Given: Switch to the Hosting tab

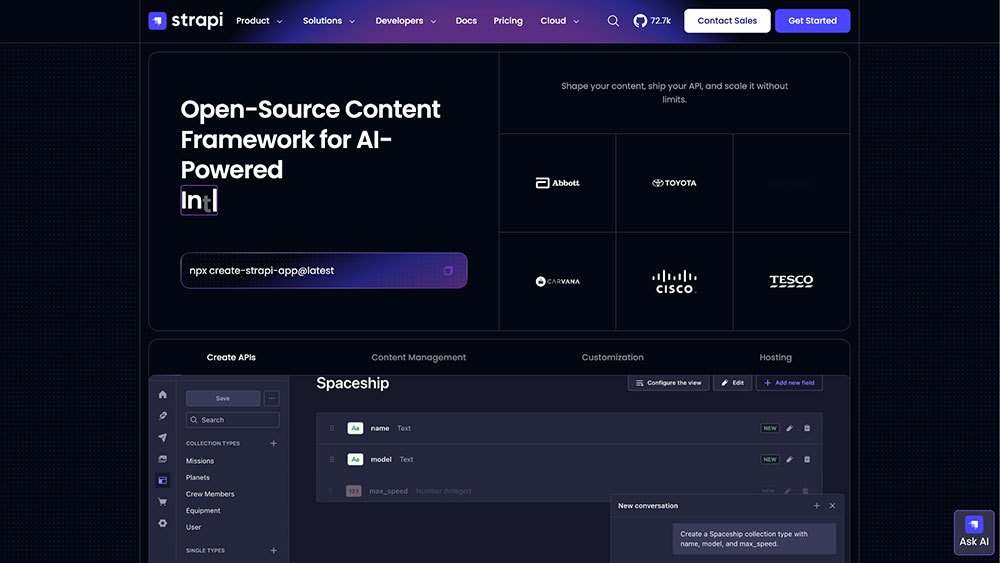Looking at the screenshot, I should [775, 357].
